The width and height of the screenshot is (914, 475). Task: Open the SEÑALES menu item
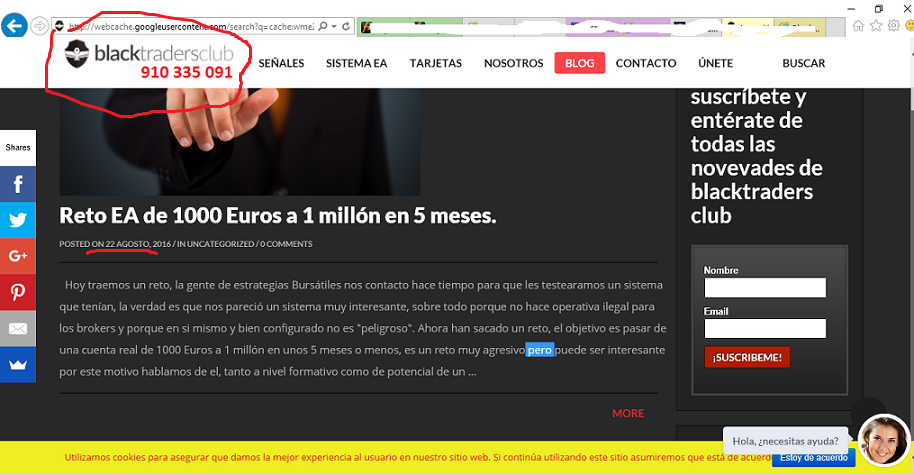[x=281, y=63]
